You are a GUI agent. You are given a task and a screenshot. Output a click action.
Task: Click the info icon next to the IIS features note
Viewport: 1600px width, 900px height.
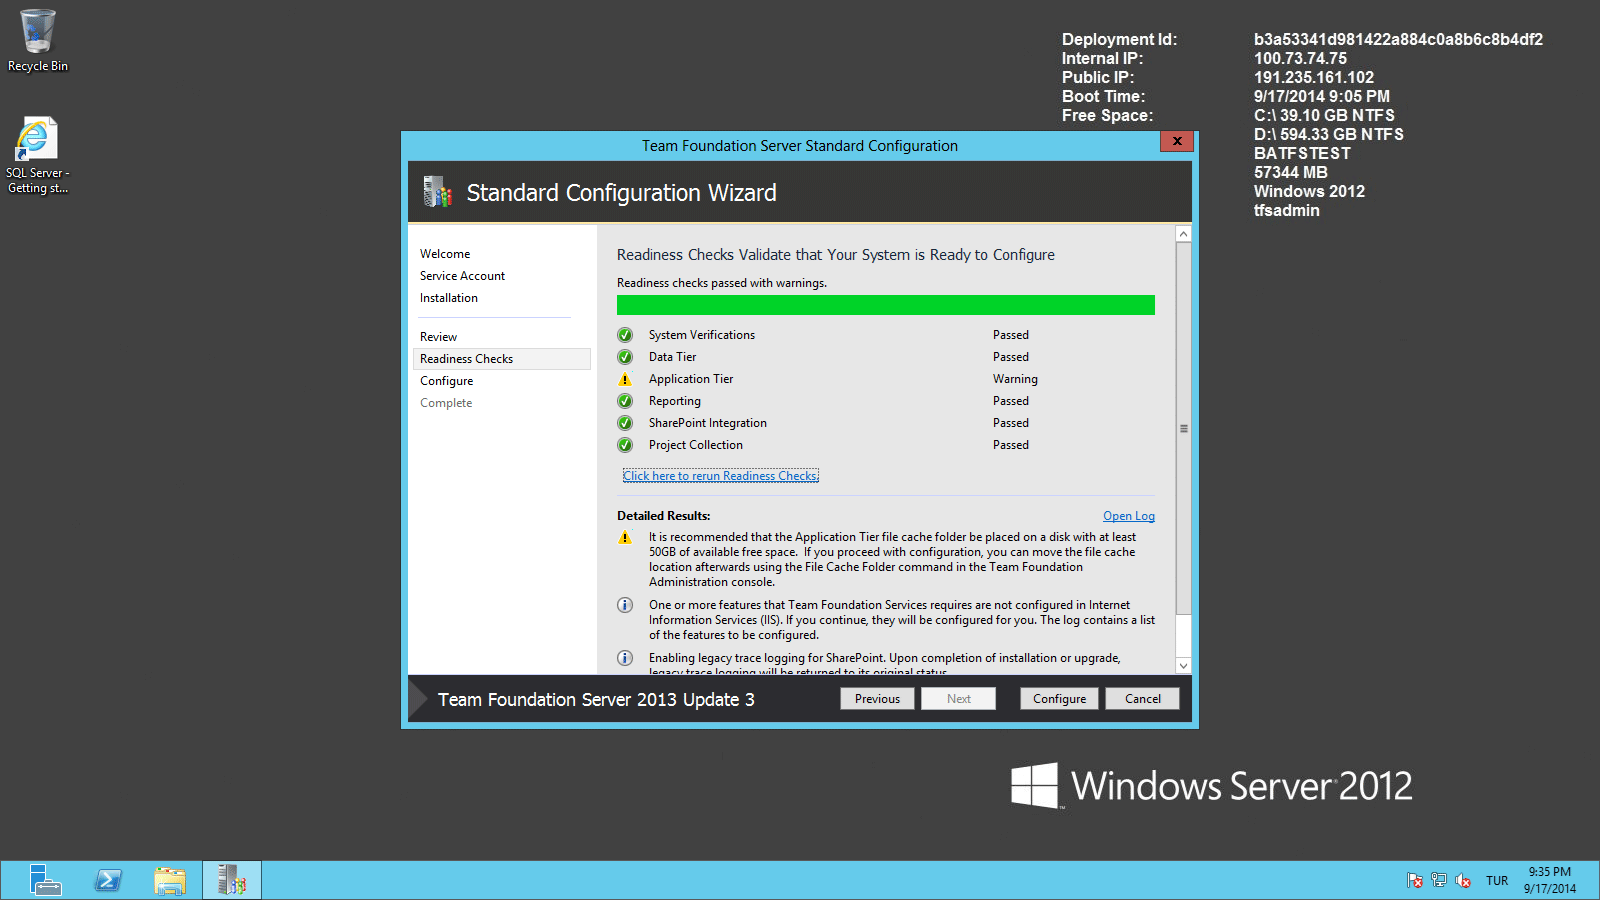tap(625, 605)
